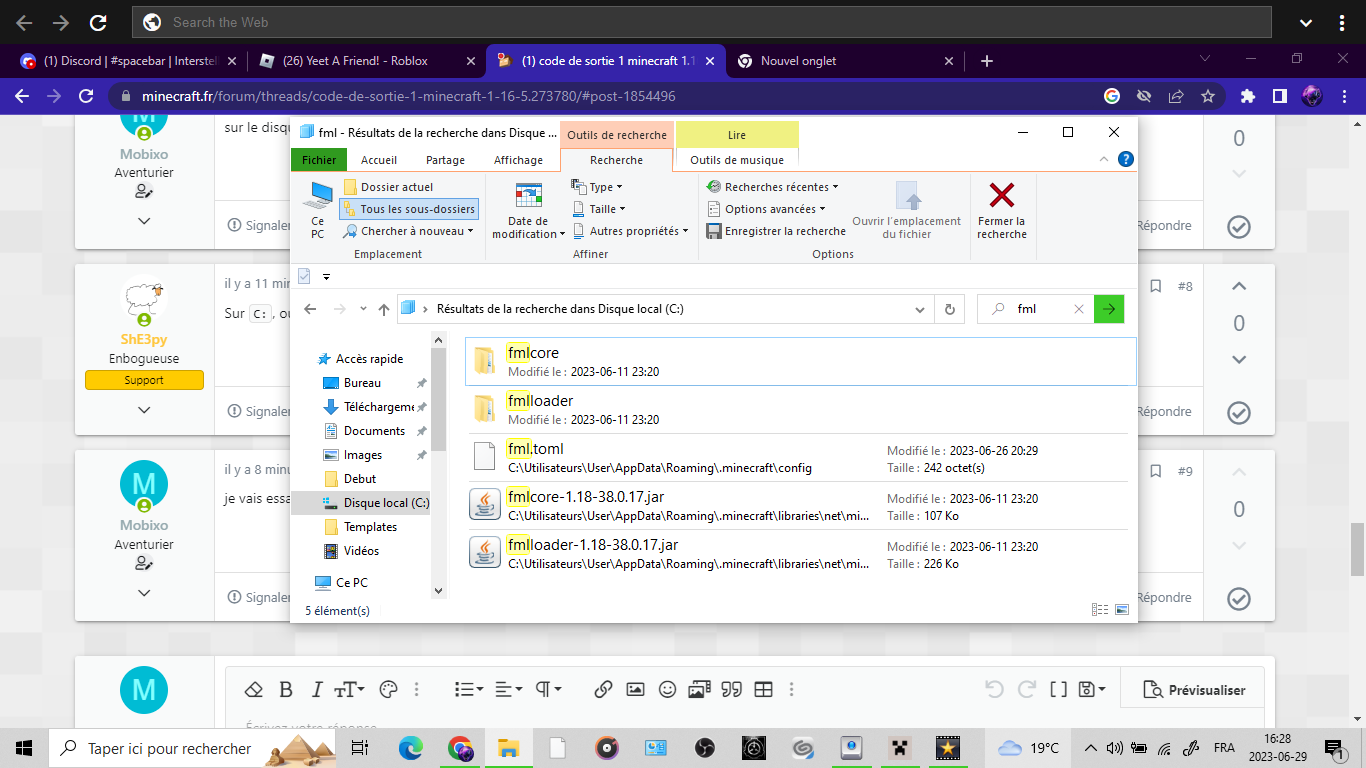Open the Type filter dropdown
Screen dimensions: 1366x768
(597, 187)
